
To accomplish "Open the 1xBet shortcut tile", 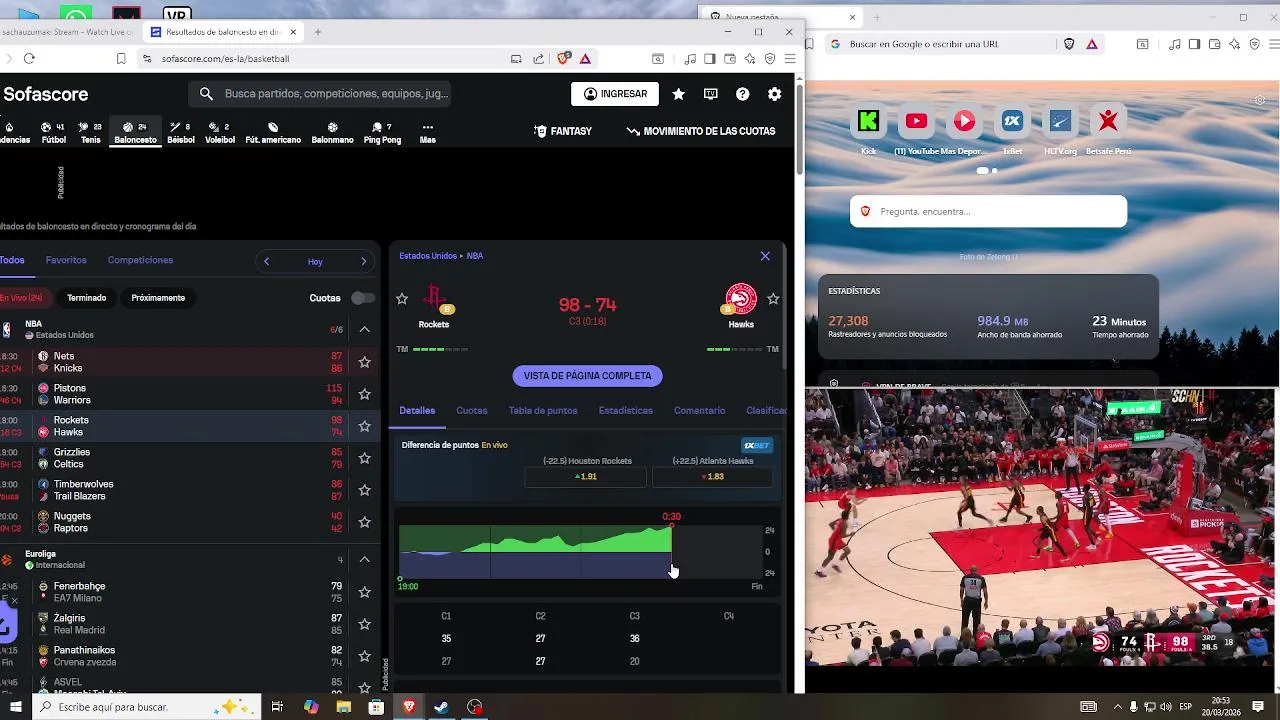I will coord(1012,121).
